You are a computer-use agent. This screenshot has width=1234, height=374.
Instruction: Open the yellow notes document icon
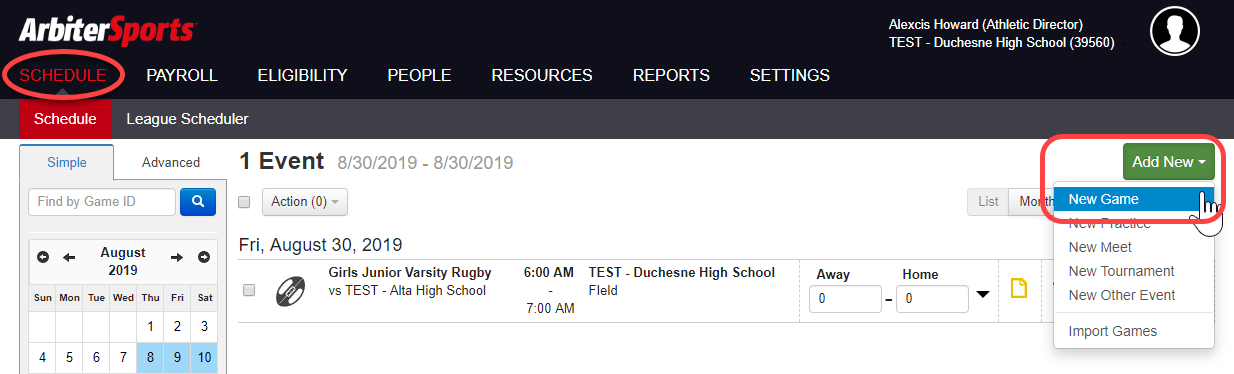[x=1019, y=290]
